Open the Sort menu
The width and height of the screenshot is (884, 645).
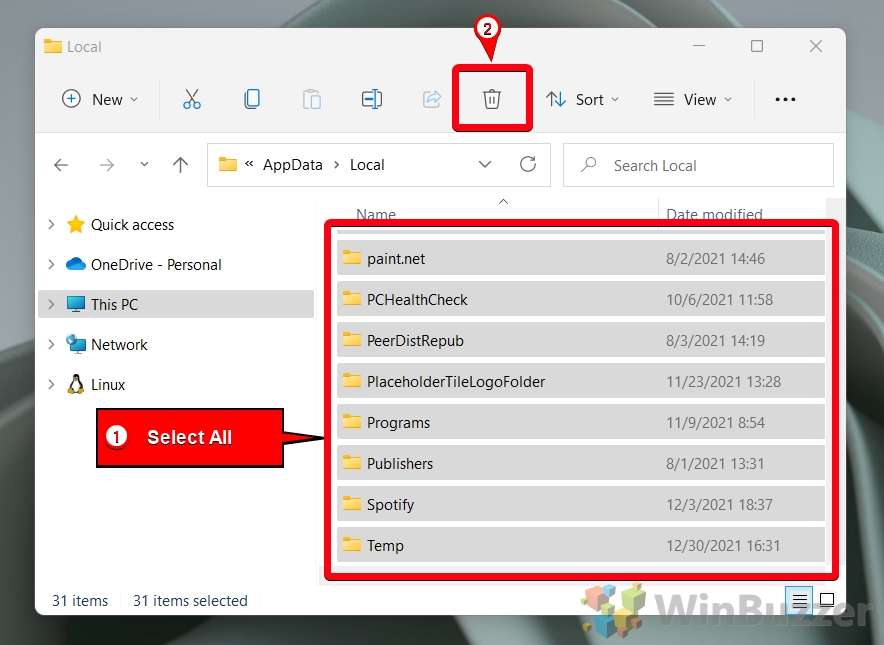coord(583,99)
